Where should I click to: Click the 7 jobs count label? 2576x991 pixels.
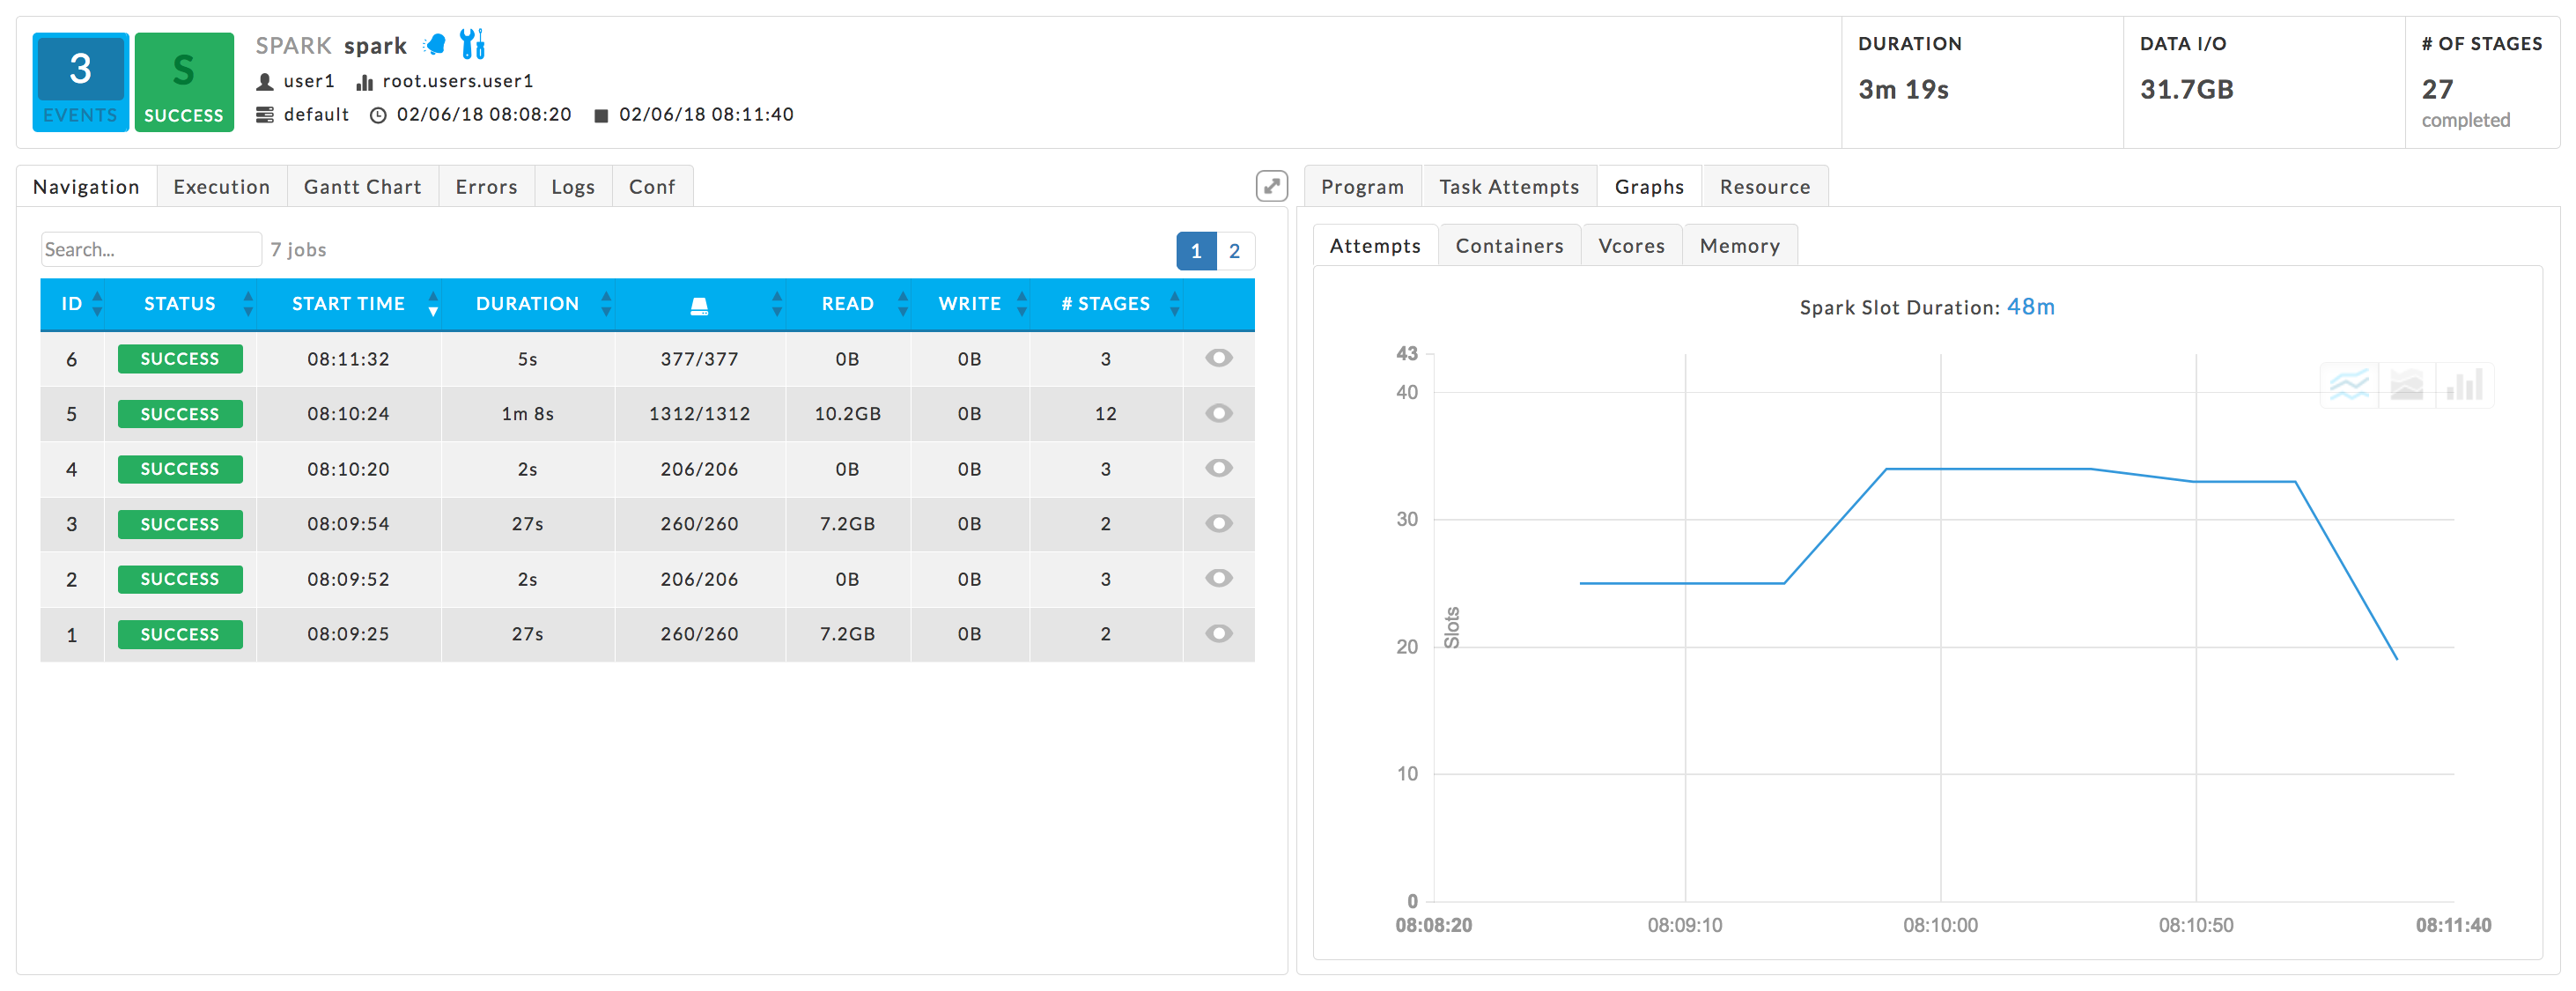[298, 250]
